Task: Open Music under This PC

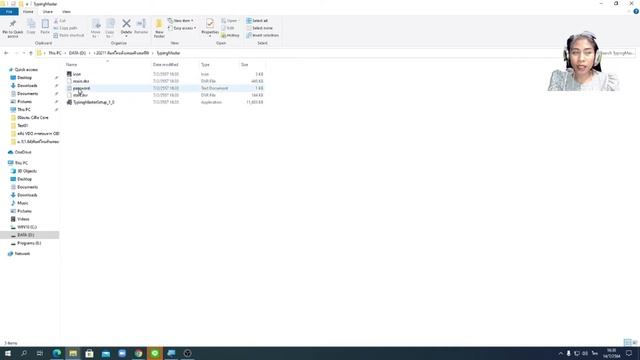Action: 22,203
